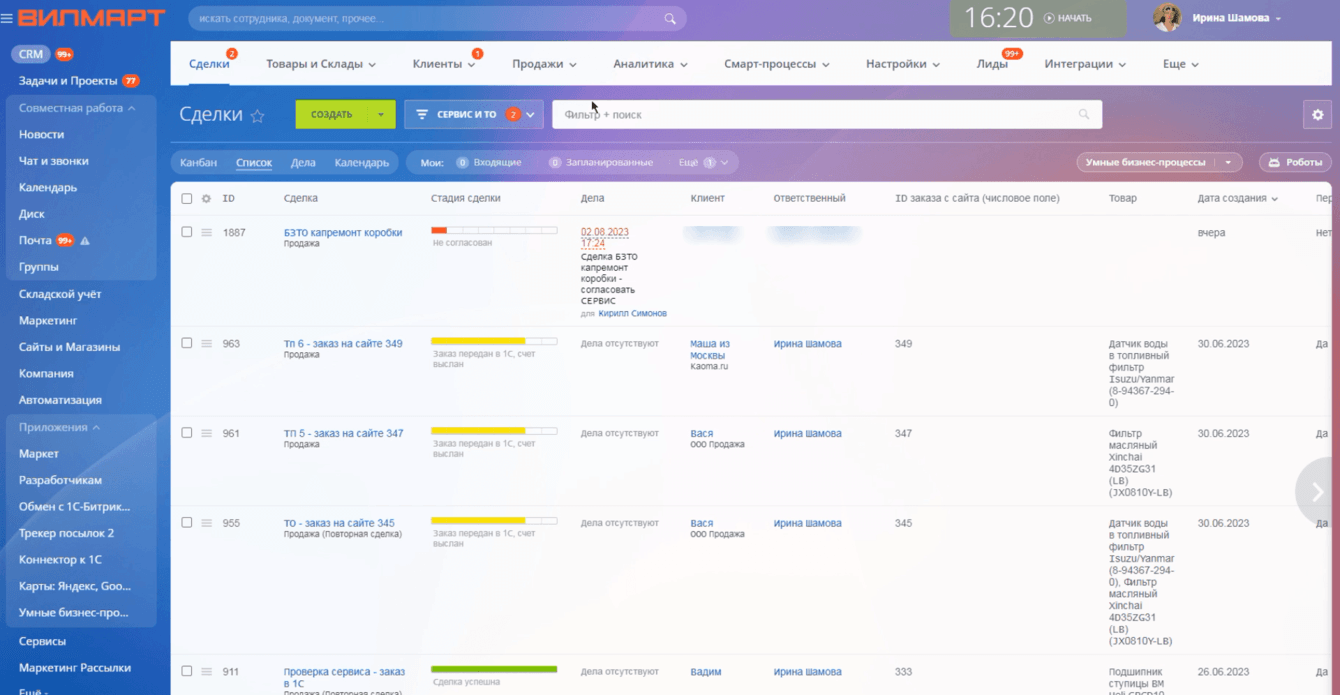This screenshot has height=695, width=1340.
Task: Expand the user menu arrow next to Ирина Шамова
Action: 1278,19
